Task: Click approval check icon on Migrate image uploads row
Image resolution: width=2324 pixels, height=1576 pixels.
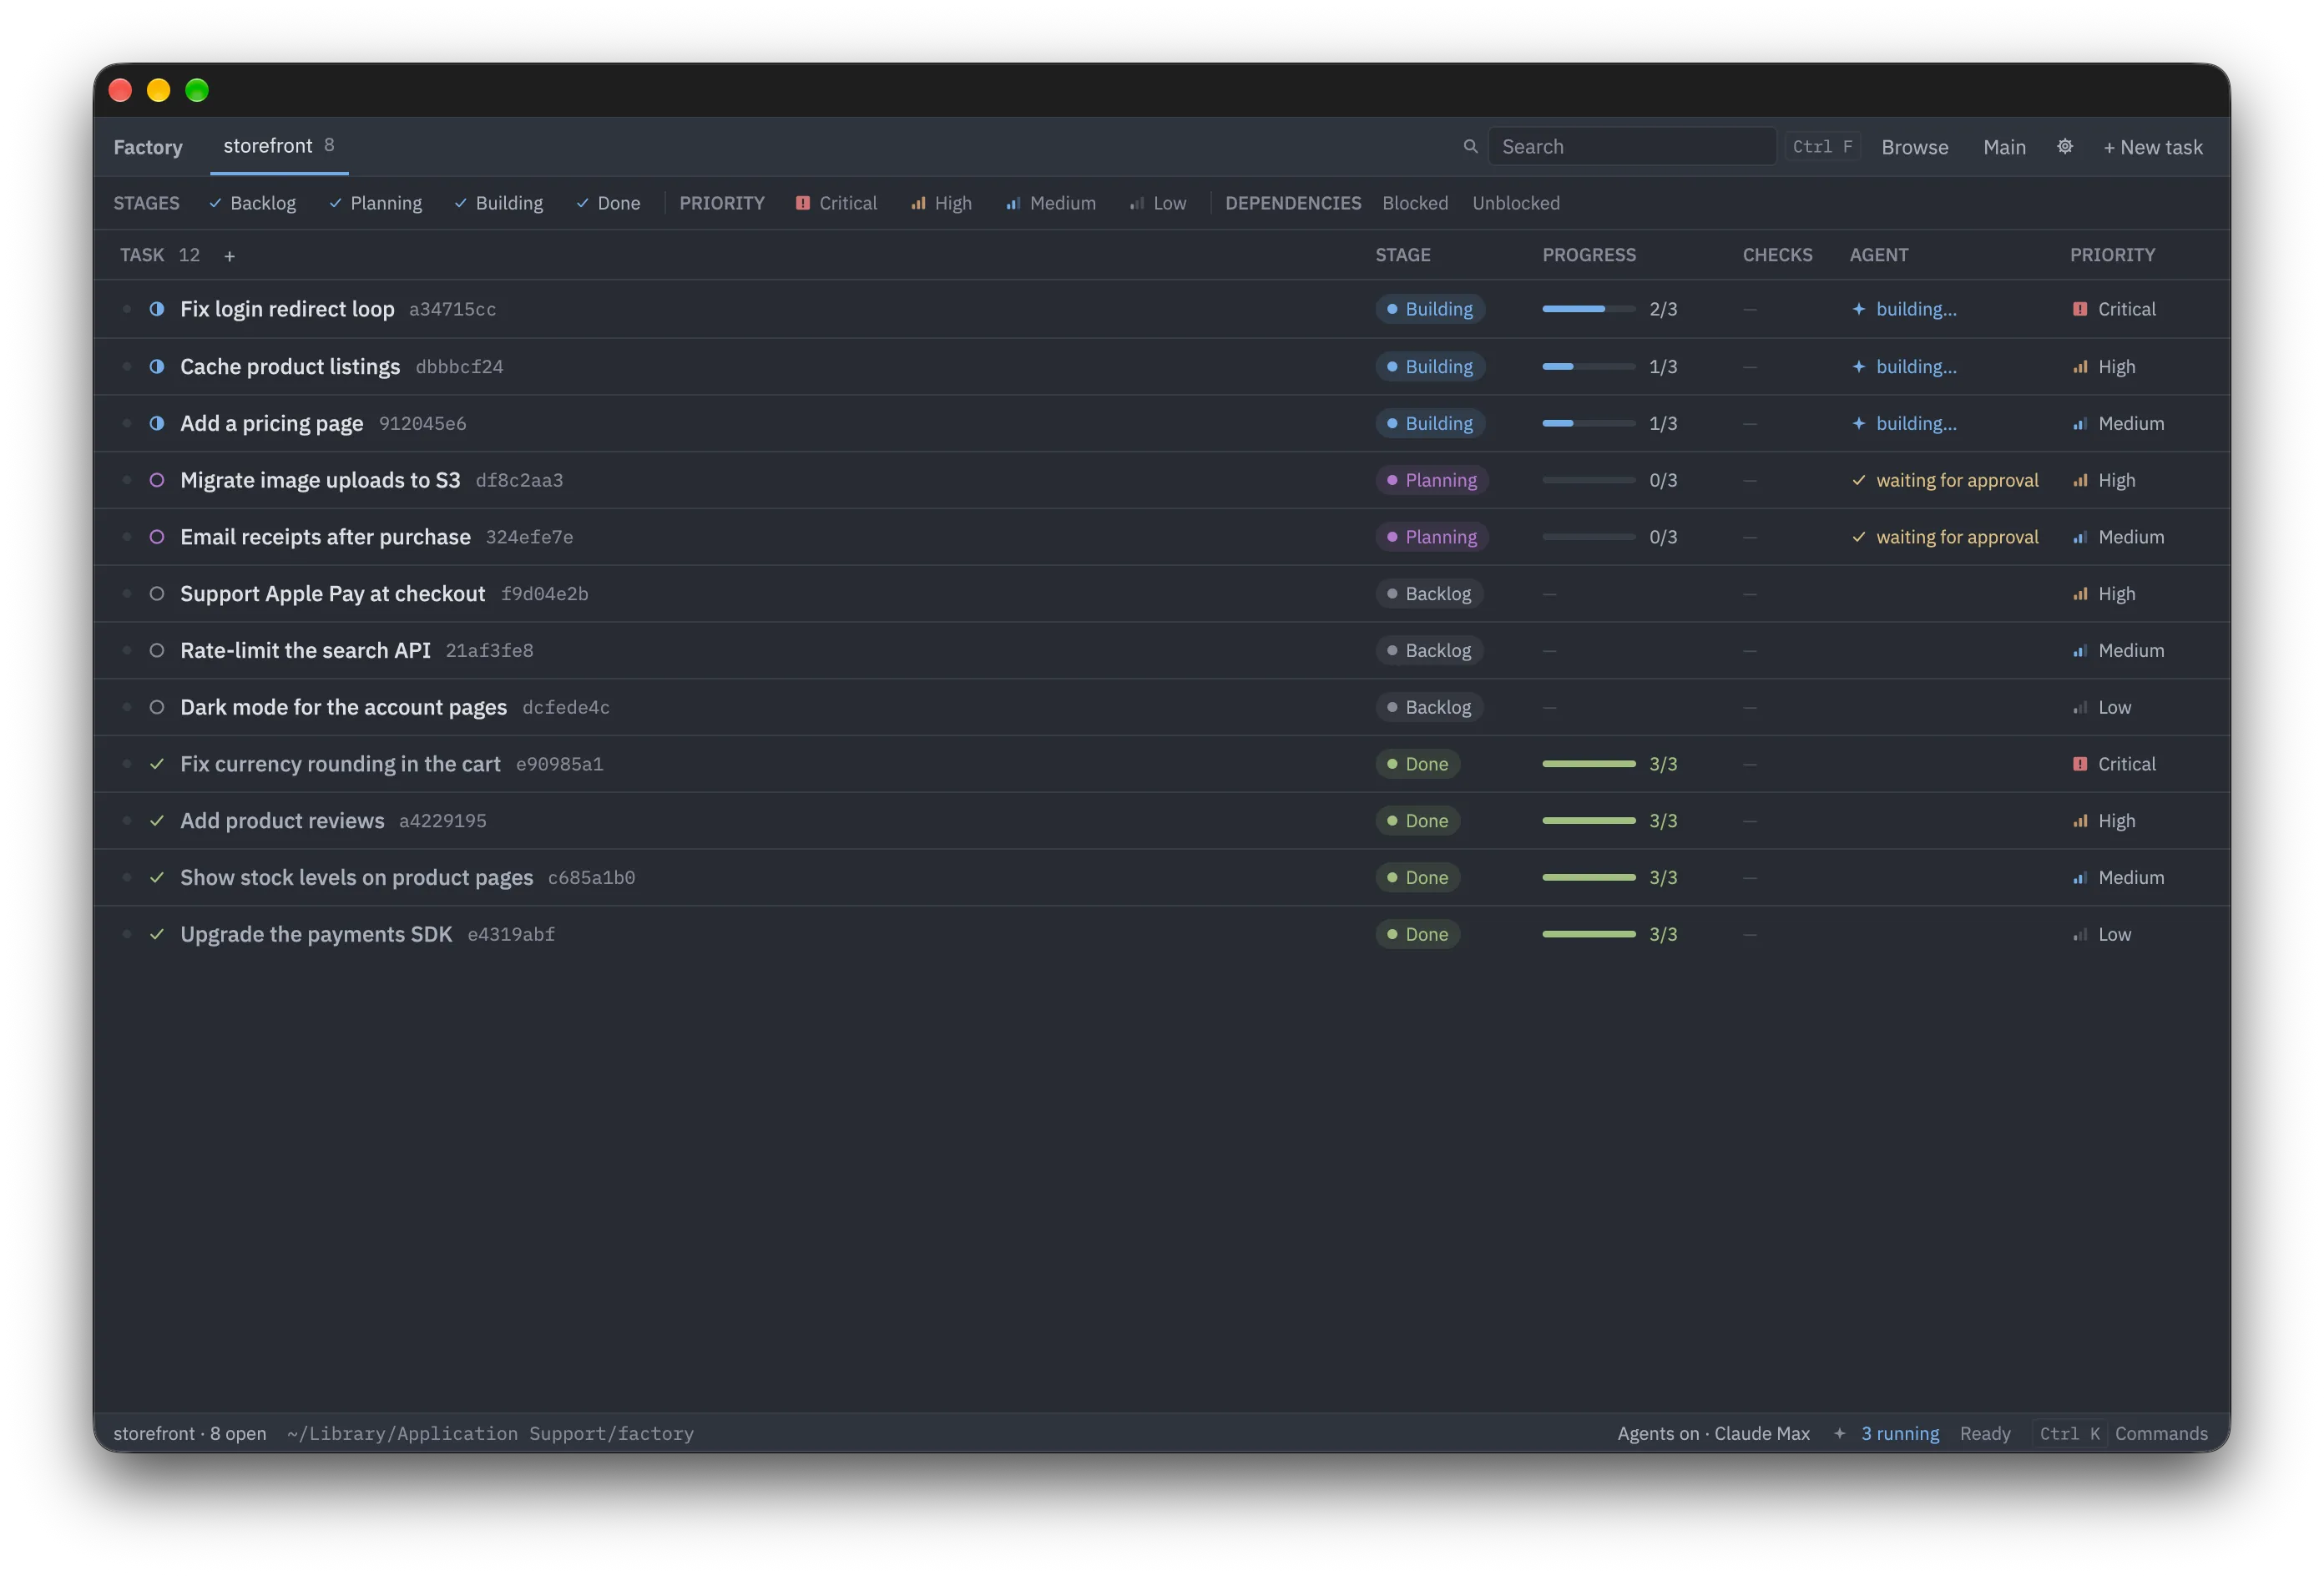Action: click(x=1858, y=480)
